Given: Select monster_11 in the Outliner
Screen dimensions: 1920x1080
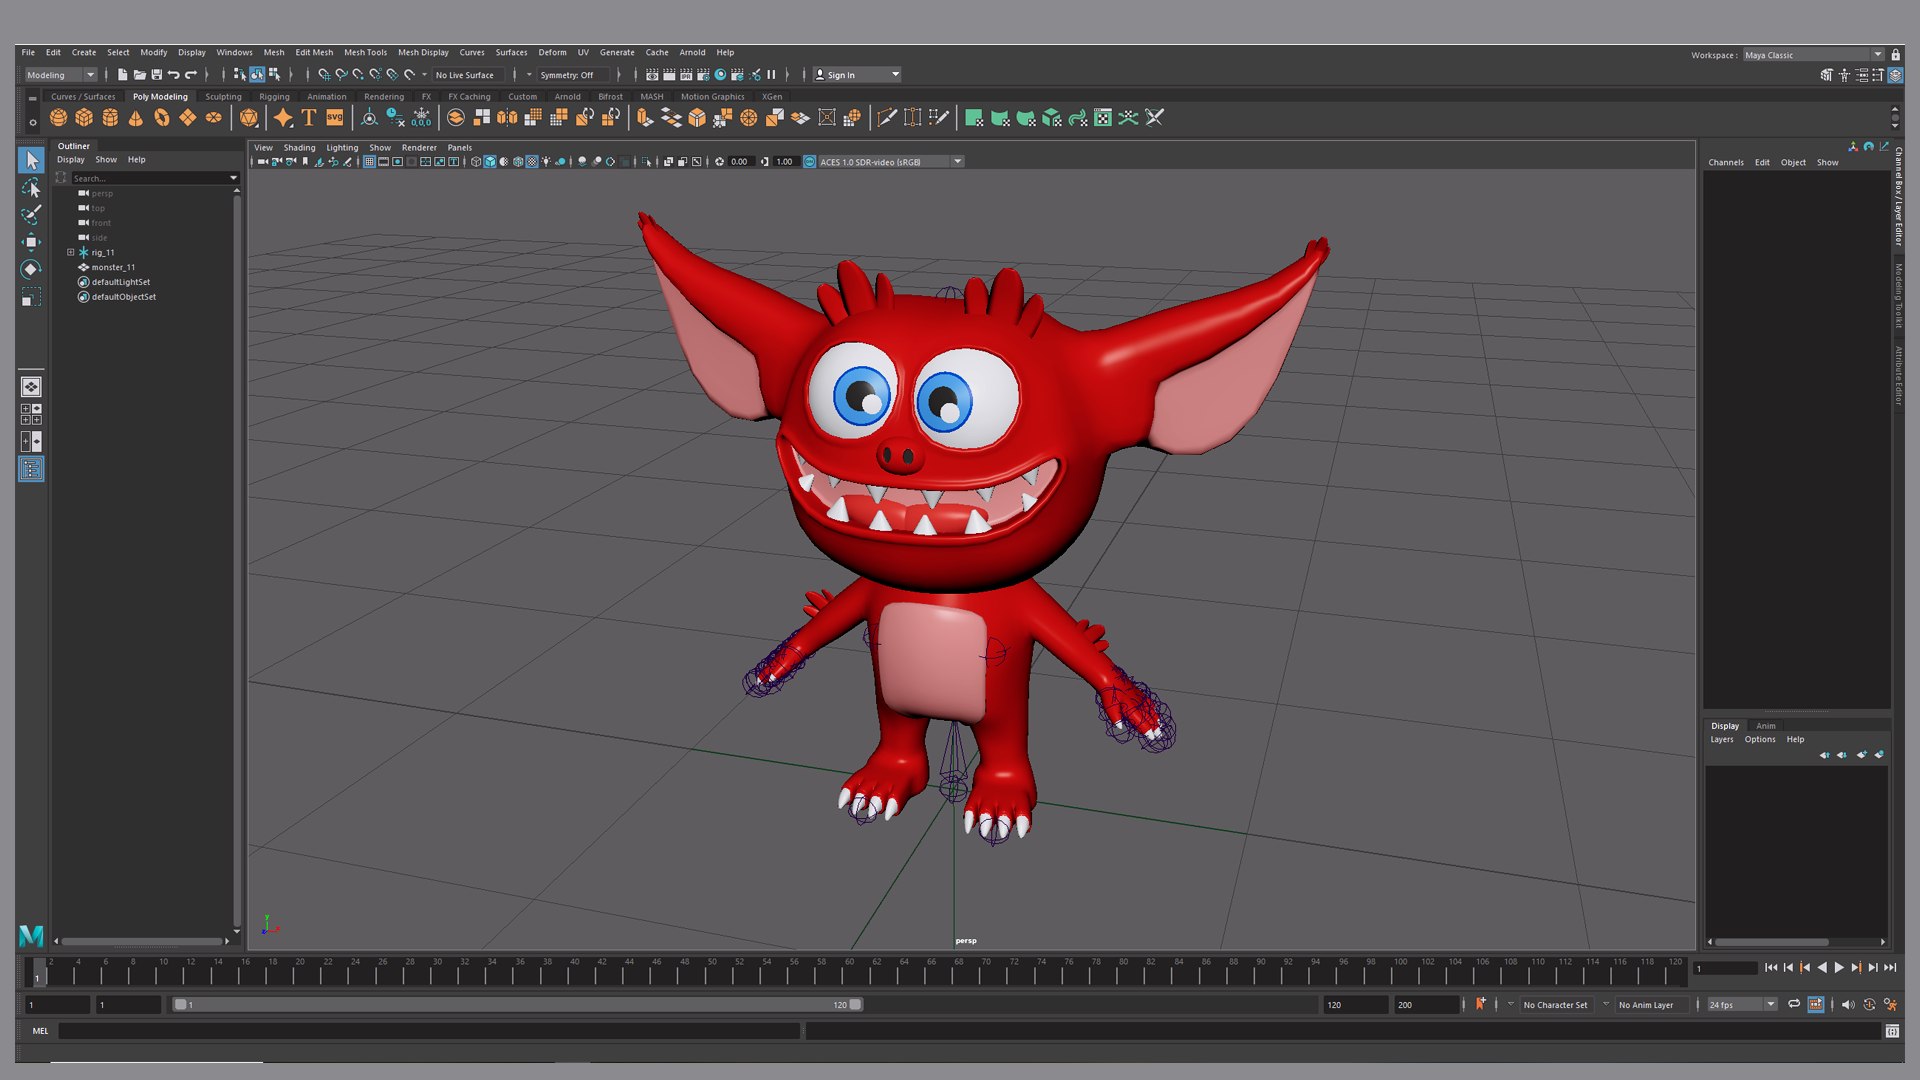Looking at the screenshot, I should 113,267.
